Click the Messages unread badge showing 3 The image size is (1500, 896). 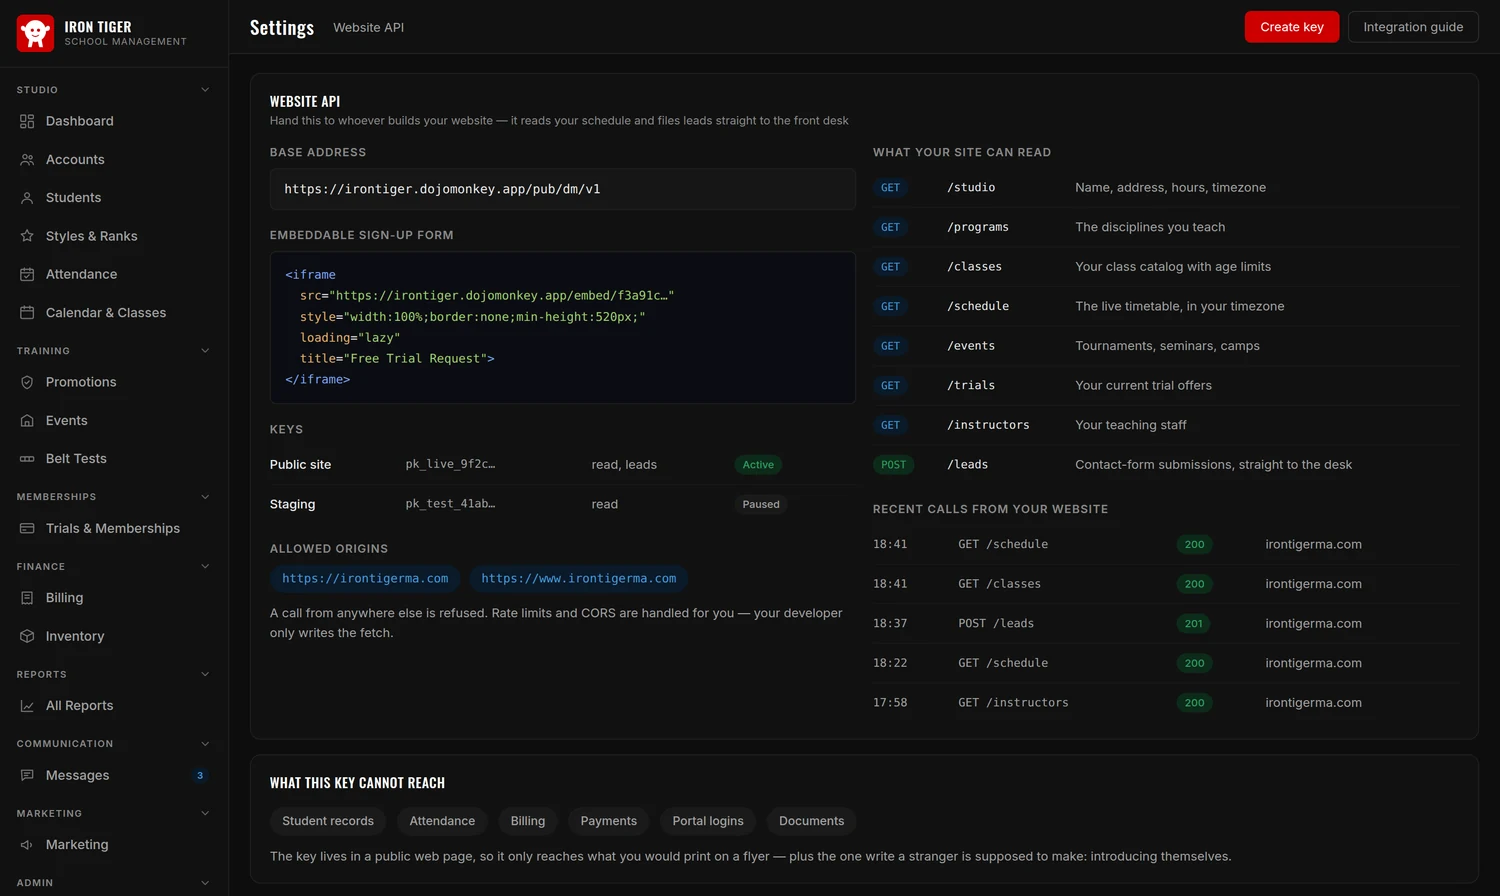coord(200,775)
